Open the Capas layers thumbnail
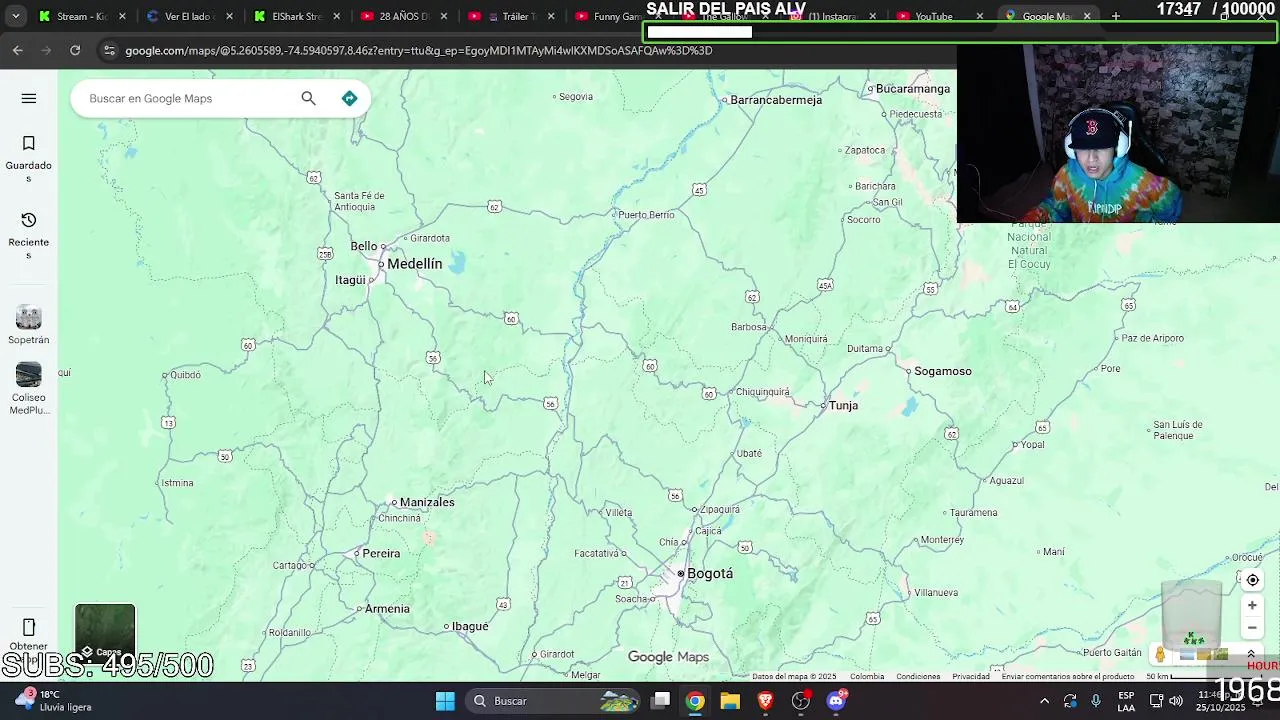 [105, 632]
